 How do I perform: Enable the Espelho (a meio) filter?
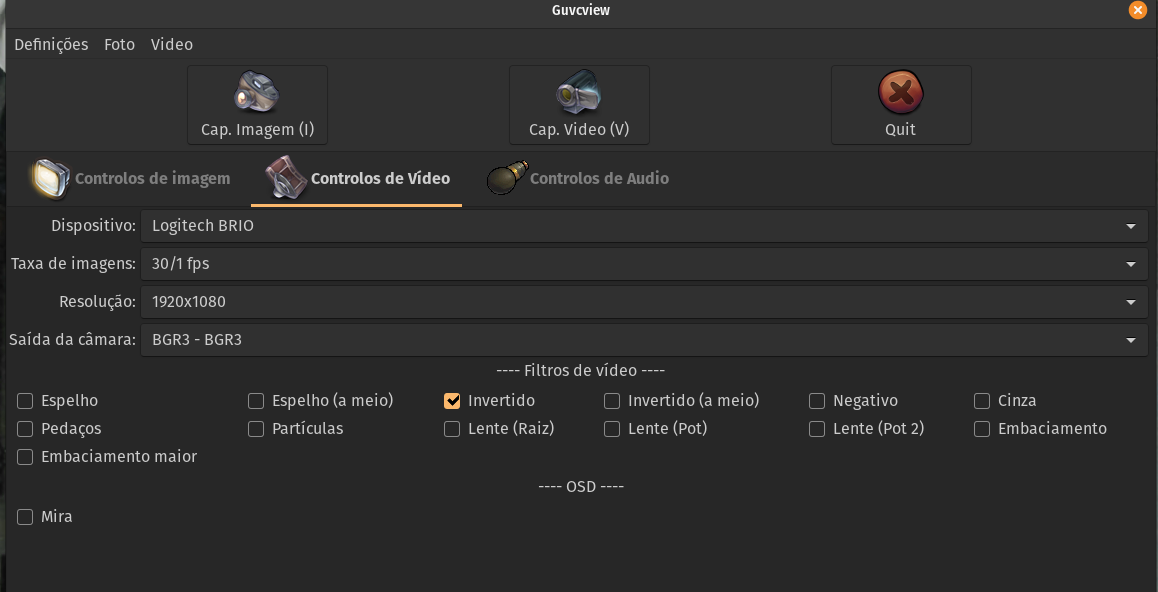point(256,401)
